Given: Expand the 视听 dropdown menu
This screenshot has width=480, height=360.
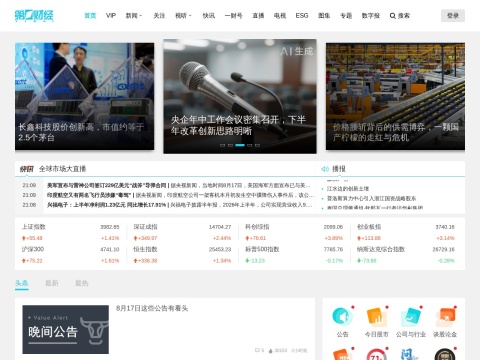Looking at the screenshot, I should point(183,16).
